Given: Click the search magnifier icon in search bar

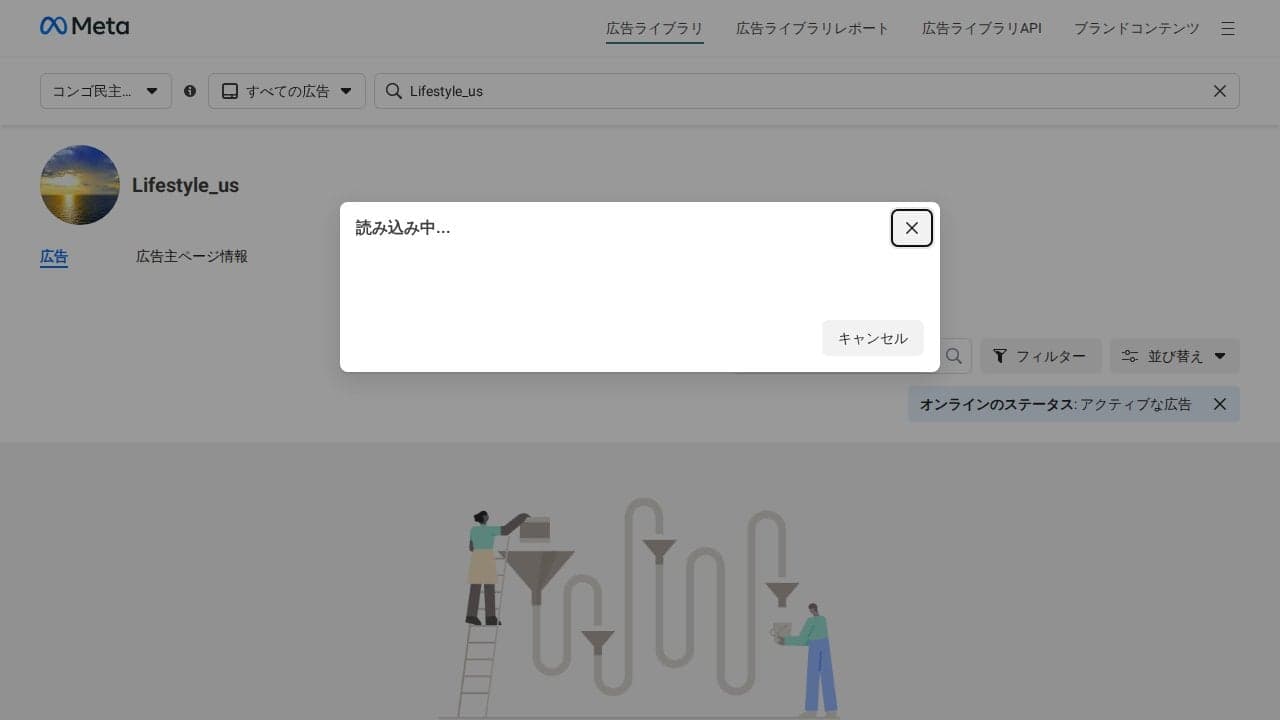Looking at the screenshot, I should (394, 91).
